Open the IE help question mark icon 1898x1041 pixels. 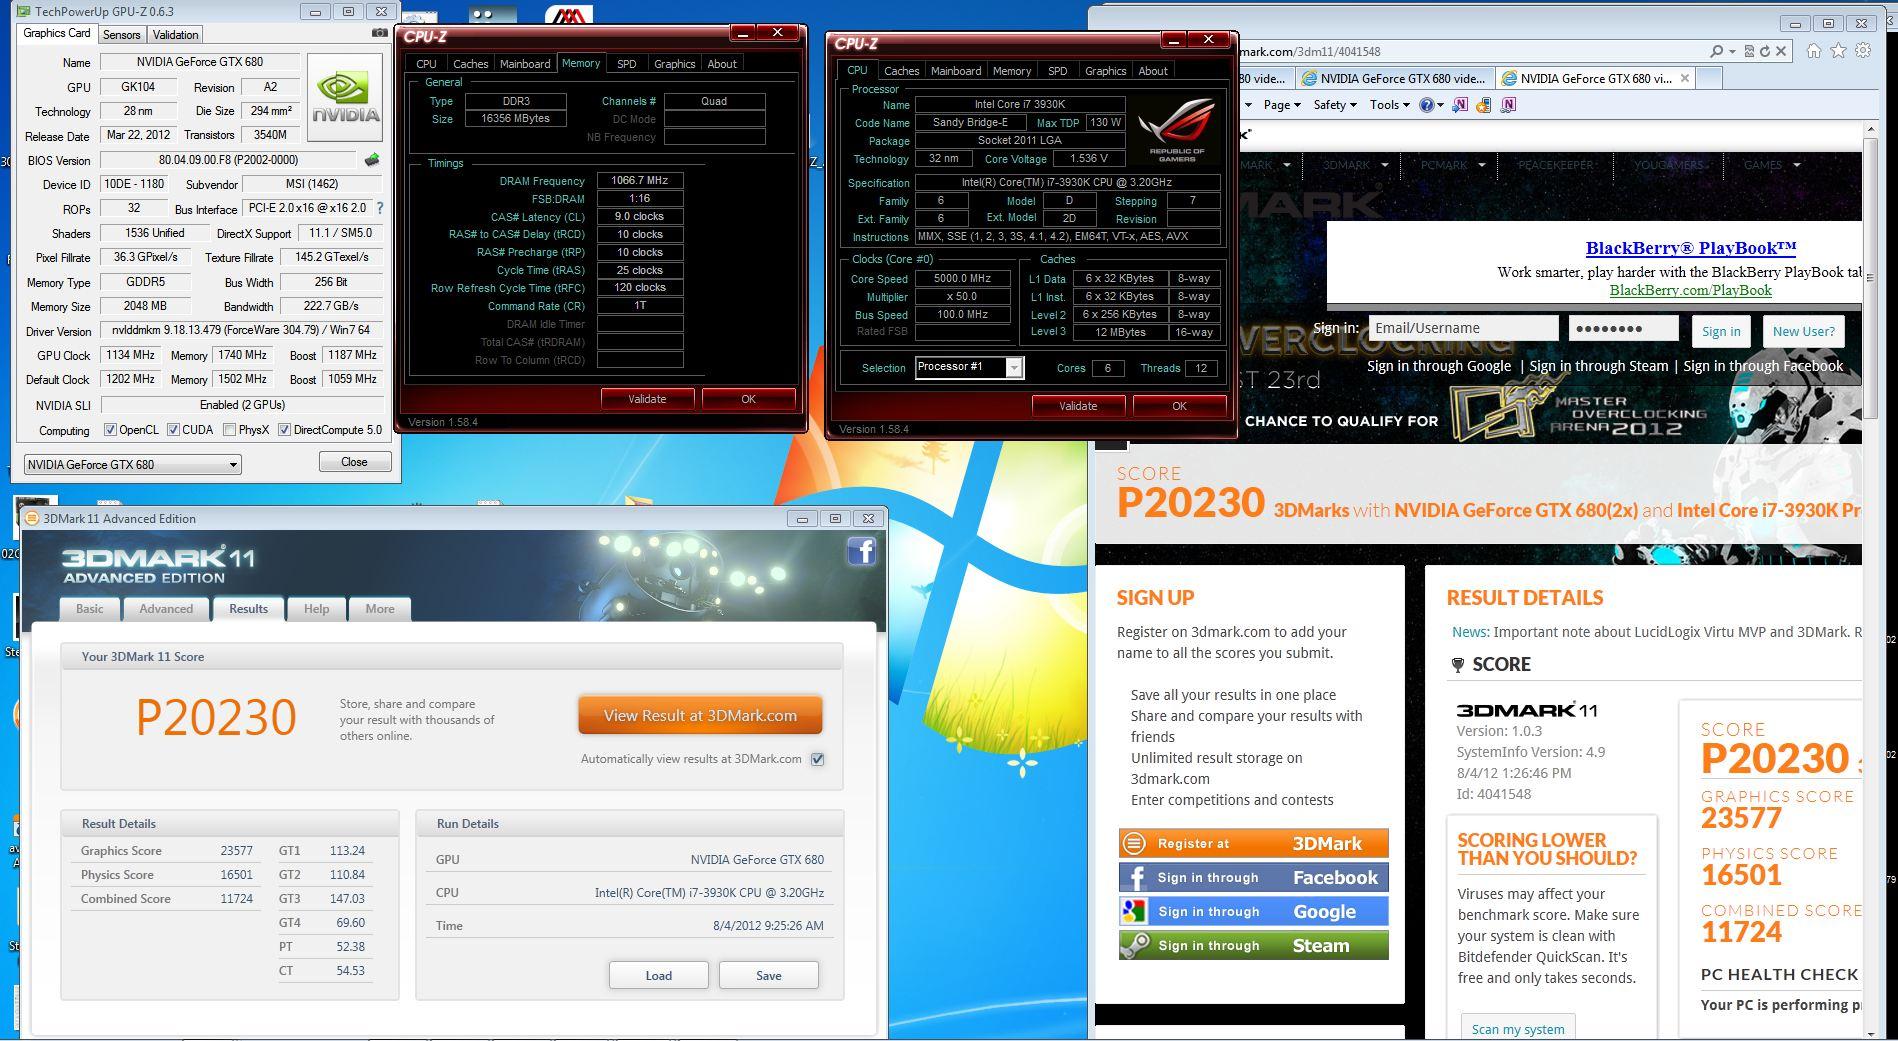click(x=1426, y=104)
